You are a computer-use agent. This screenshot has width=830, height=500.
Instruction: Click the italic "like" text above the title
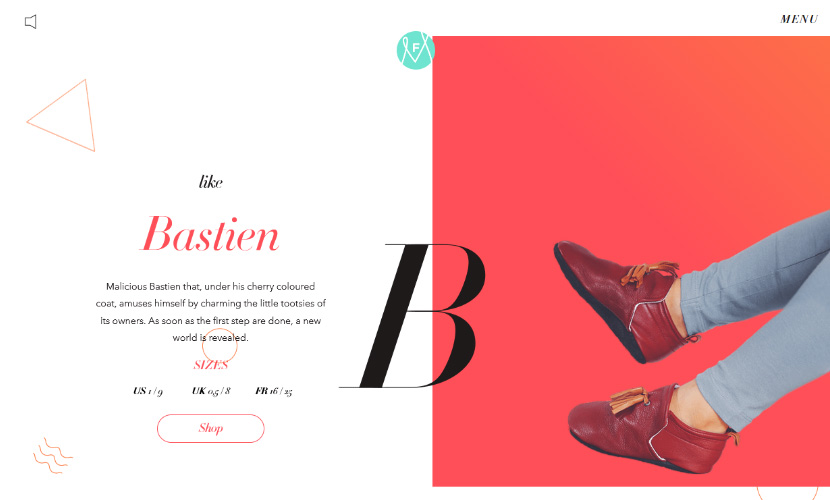211,182
